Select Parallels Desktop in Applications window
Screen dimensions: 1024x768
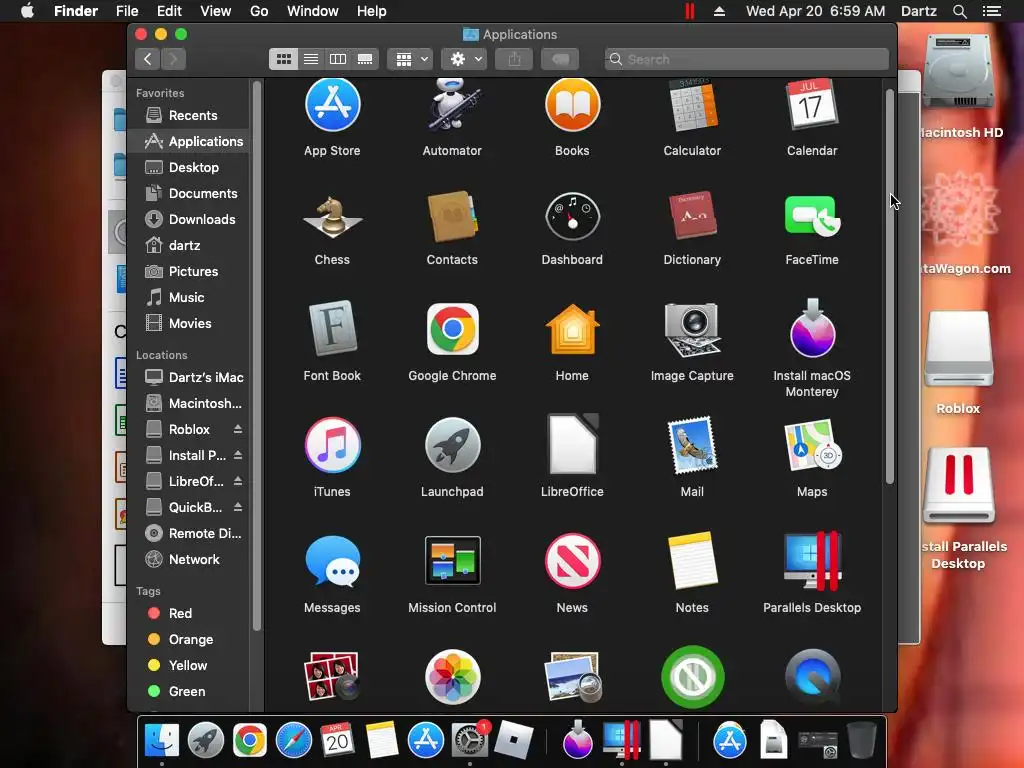[x=812, y=561]
